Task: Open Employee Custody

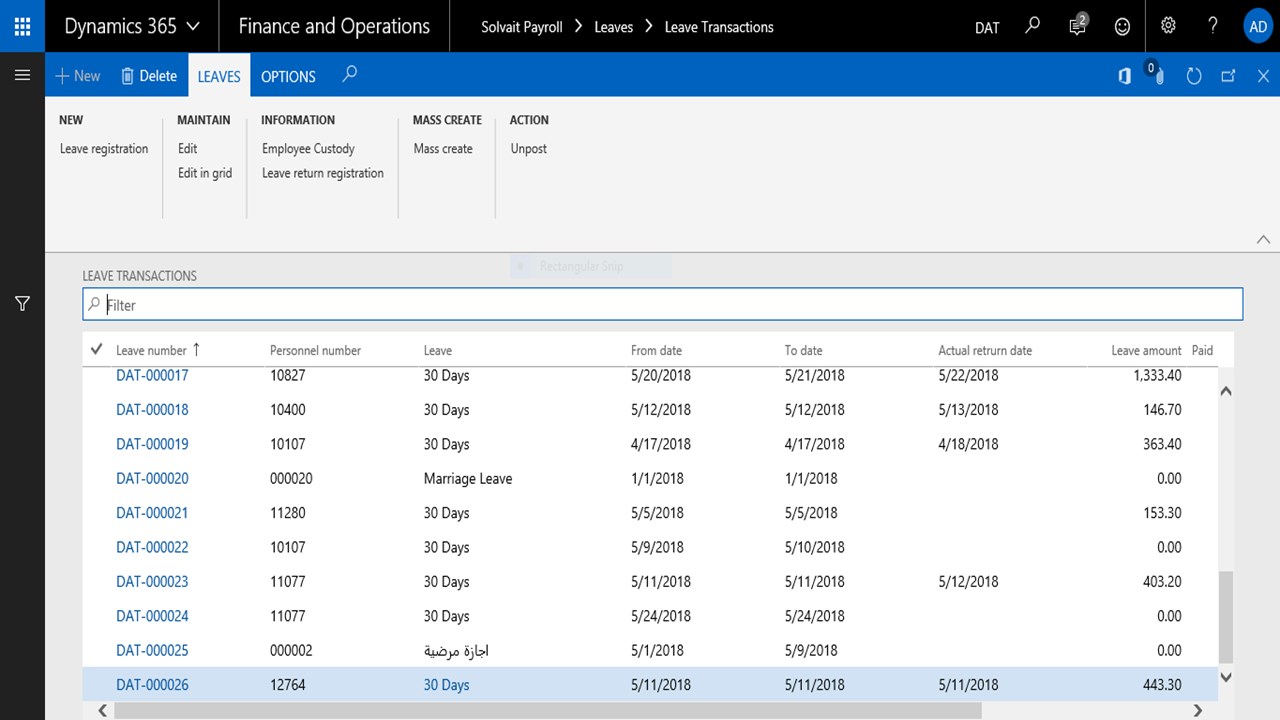Action: click(x=308, y=149)
